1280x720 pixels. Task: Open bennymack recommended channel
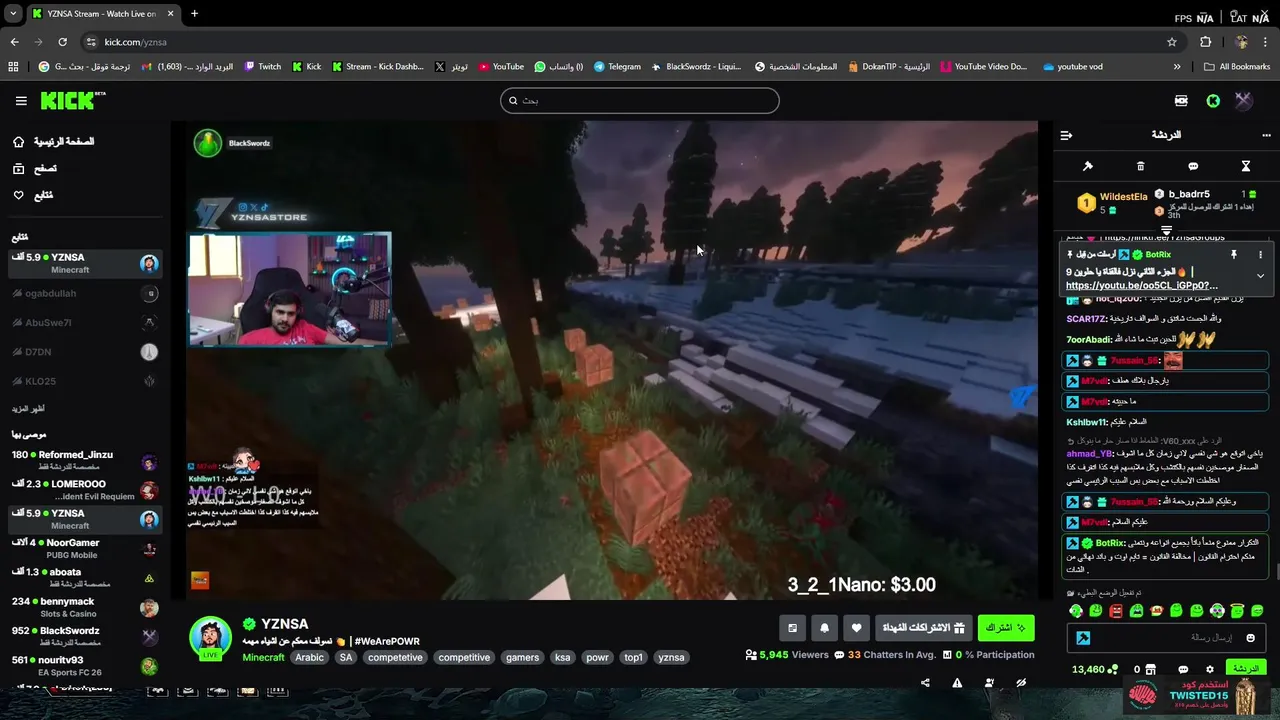(85, 607)
